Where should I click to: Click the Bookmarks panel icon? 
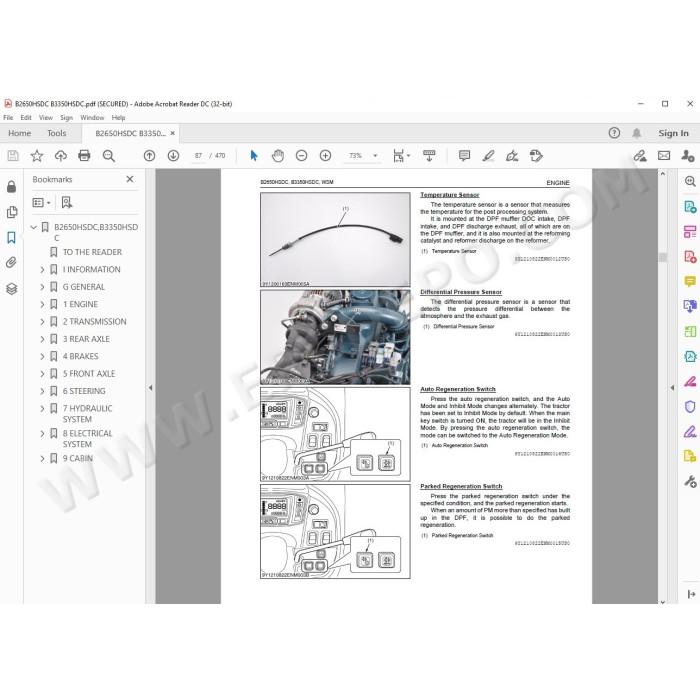(x=12, y=237)
